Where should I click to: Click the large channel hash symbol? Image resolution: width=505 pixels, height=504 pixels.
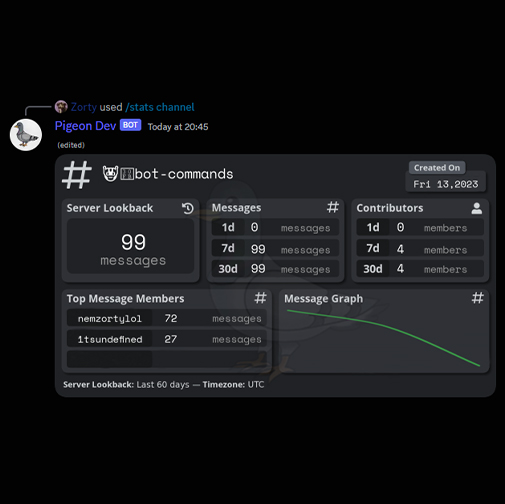point(77,175)
